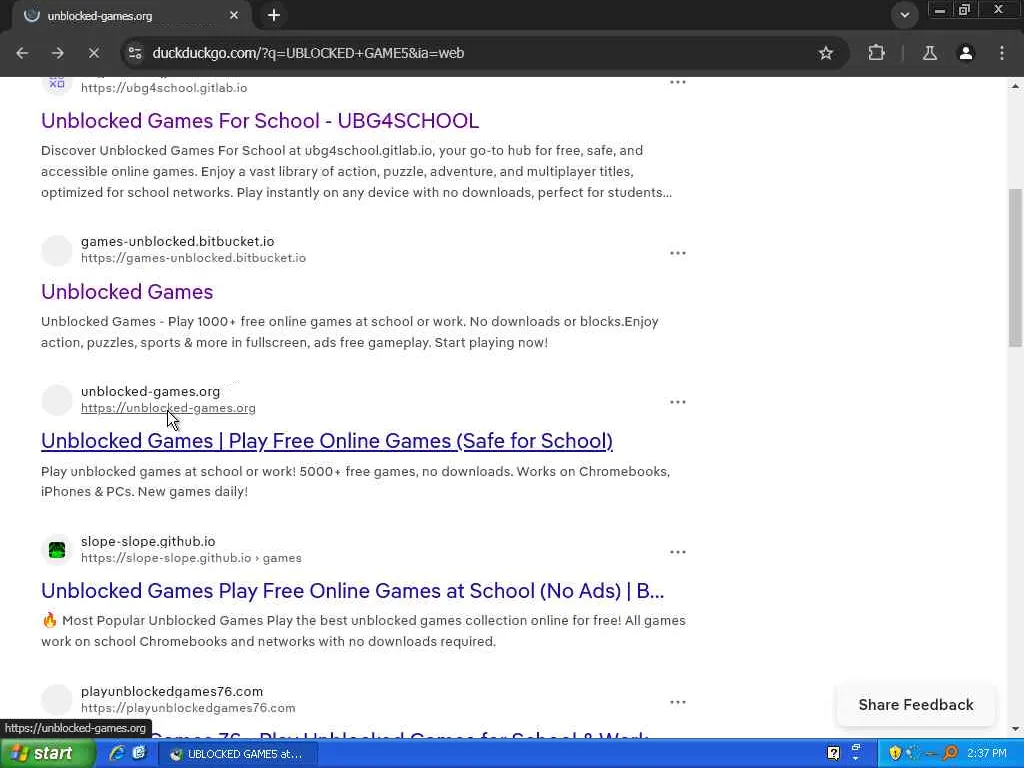Image resolution: width=1024 pixels, height=768 pixels.
Task: Click the playunblockedgames76.com favicon placeholder
Action: click(x=57, y=699)
